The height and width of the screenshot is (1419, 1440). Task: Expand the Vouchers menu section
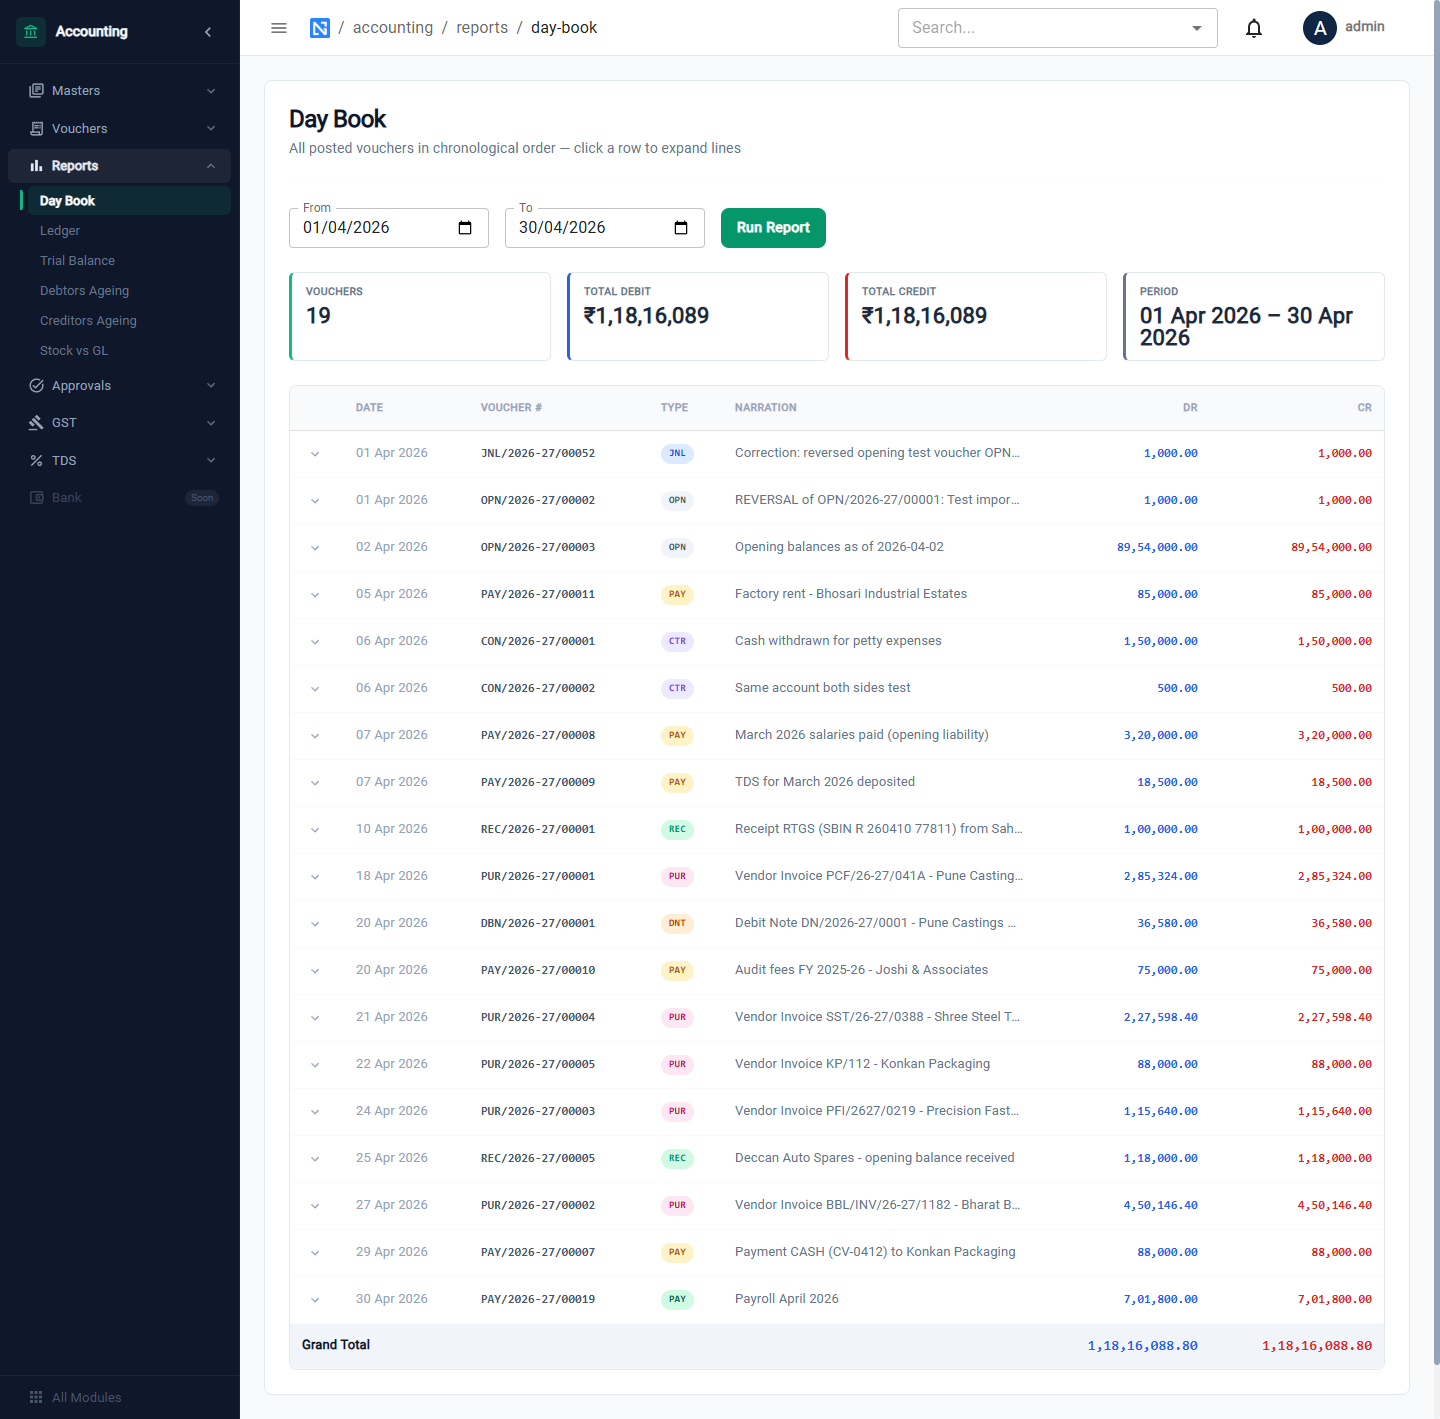[x=211, y=129]
